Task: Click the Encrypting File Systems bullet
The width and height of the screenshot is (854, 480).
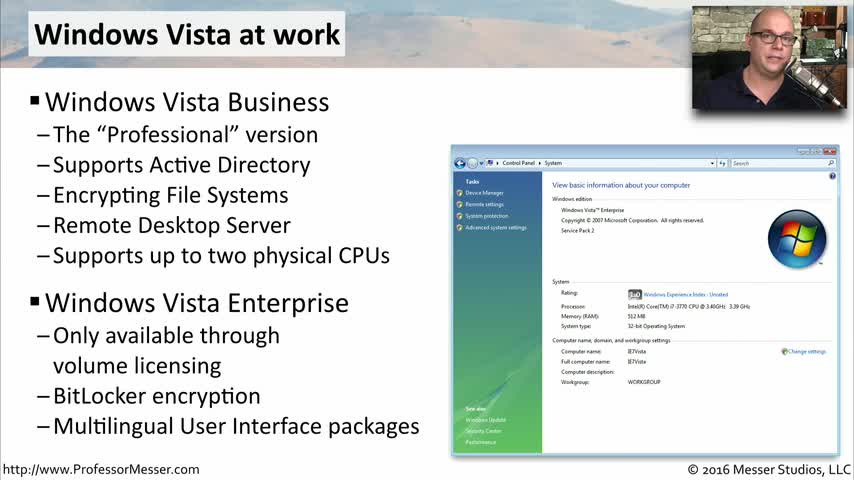Action: pyautogui.click(x=170, y=195)
